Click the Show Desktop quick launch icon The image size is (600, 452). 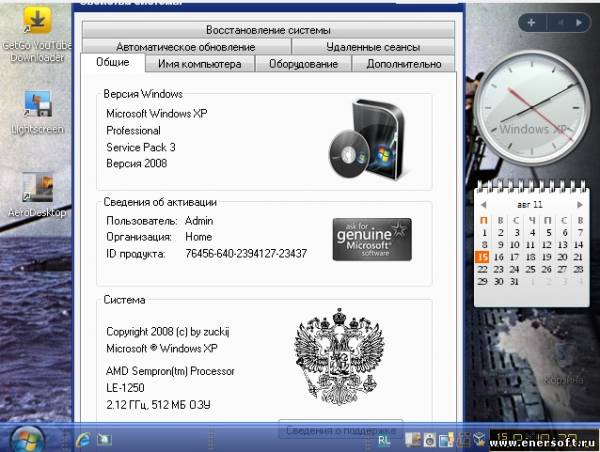(x=104, y=440)
